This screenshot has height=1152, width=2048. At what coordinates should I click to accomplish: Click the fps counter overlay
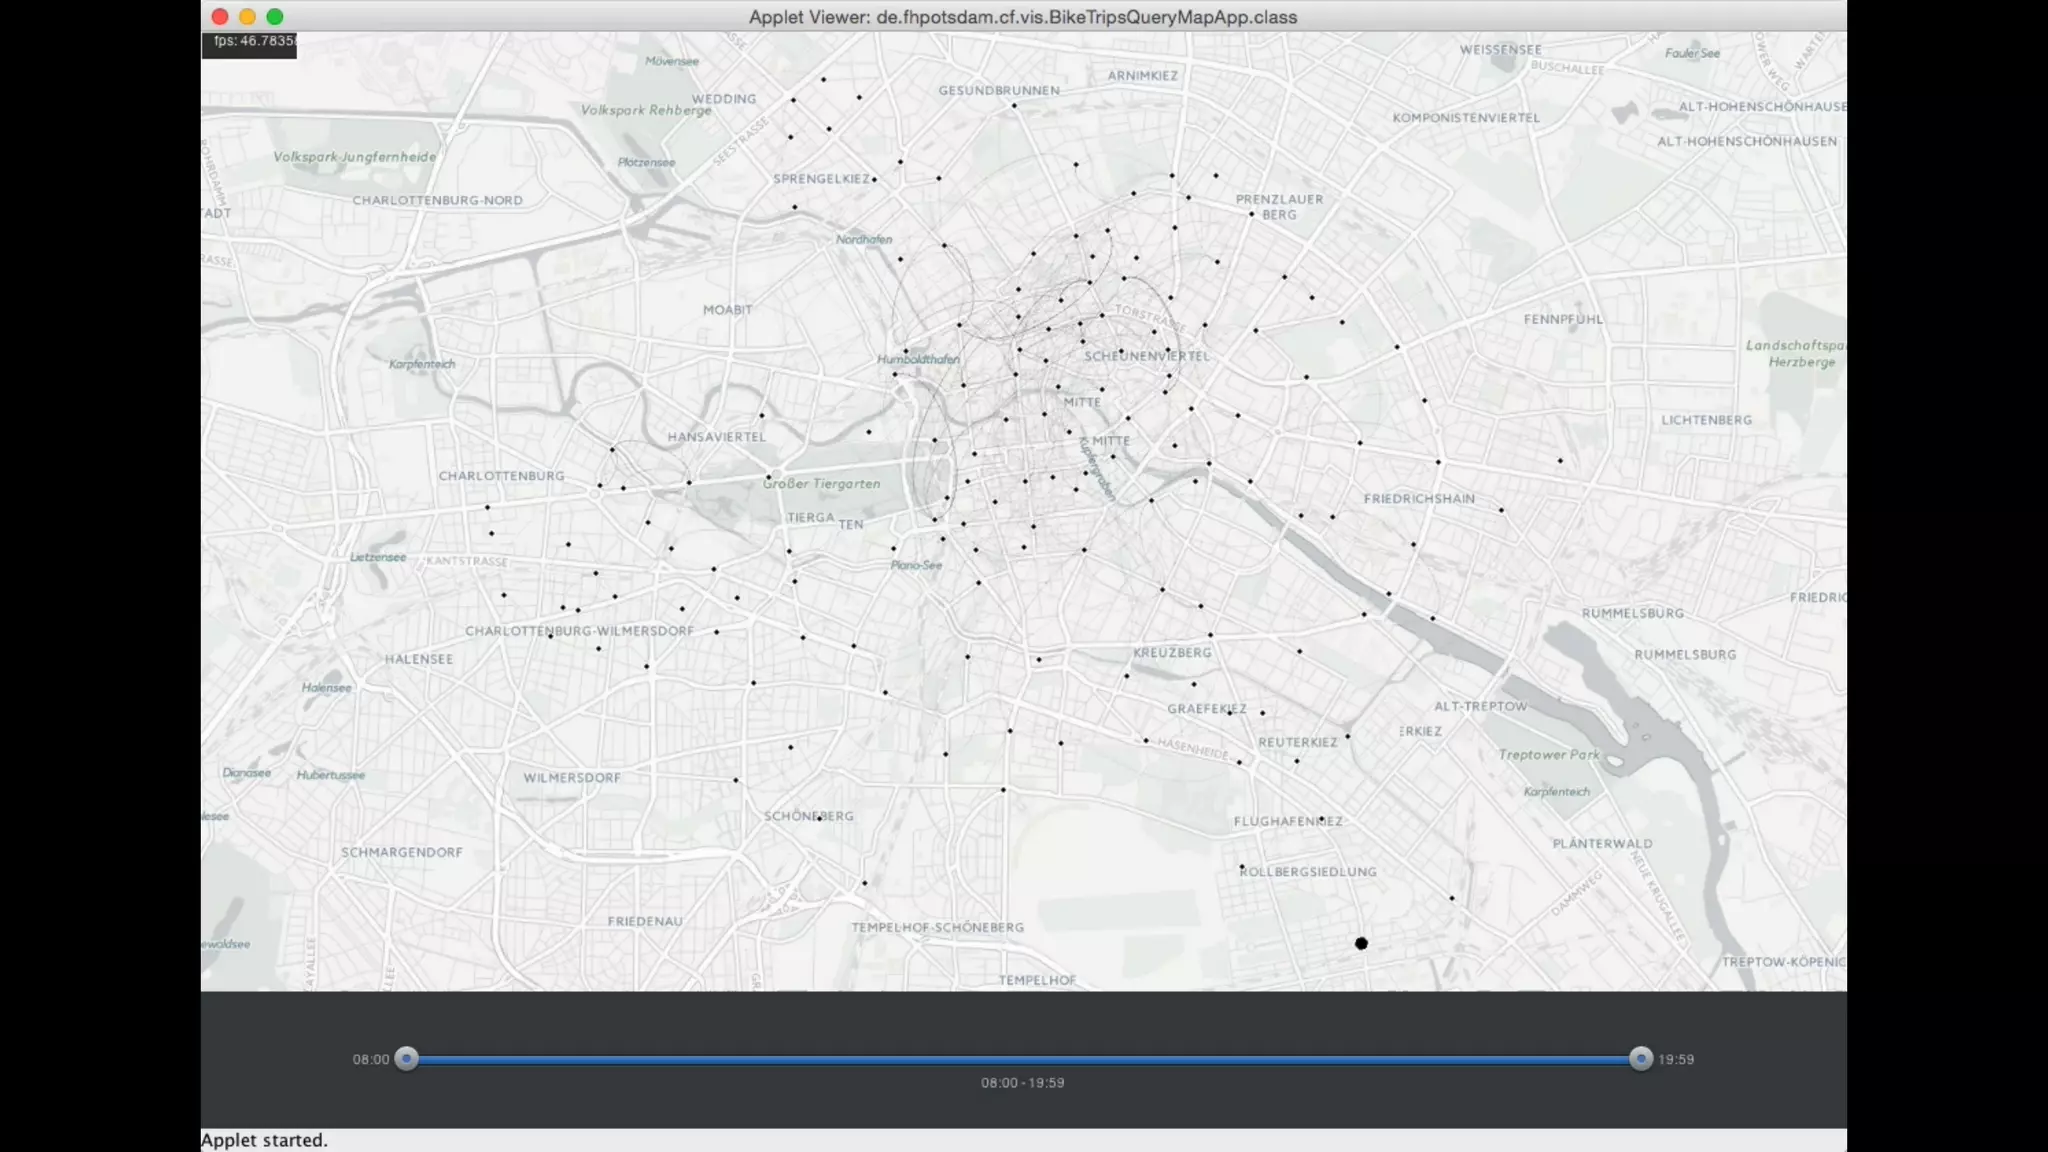tap(250, 43)
